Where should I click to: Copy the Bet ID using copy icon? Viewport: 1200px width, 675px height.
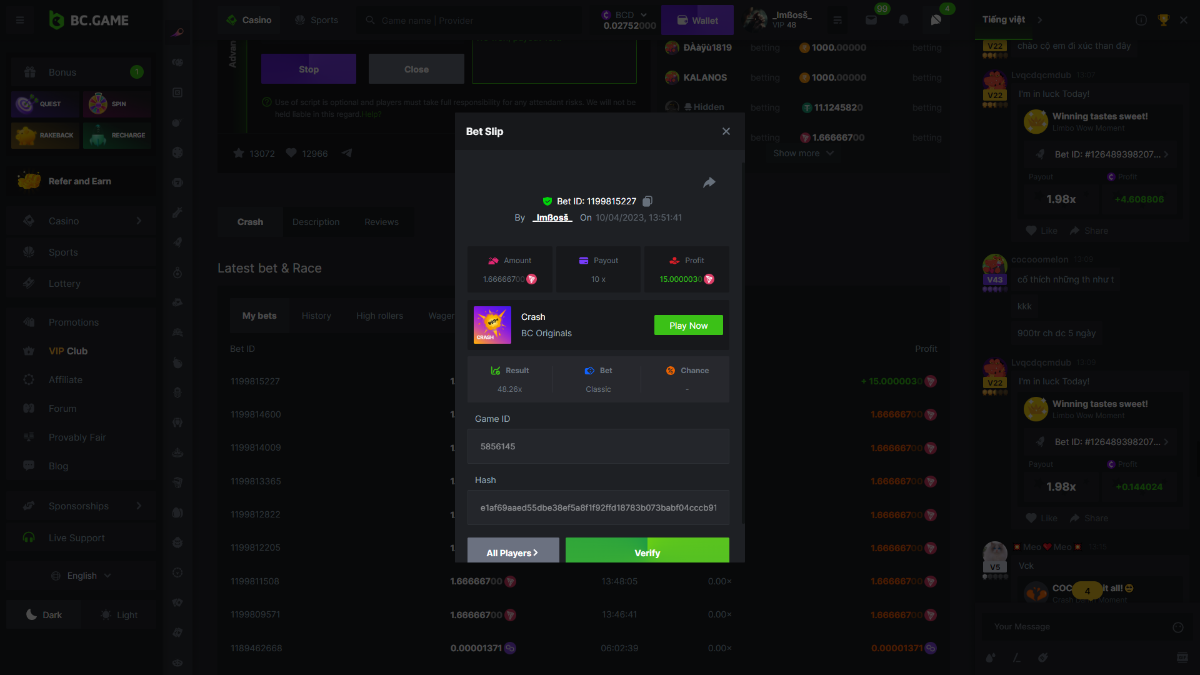648,201
